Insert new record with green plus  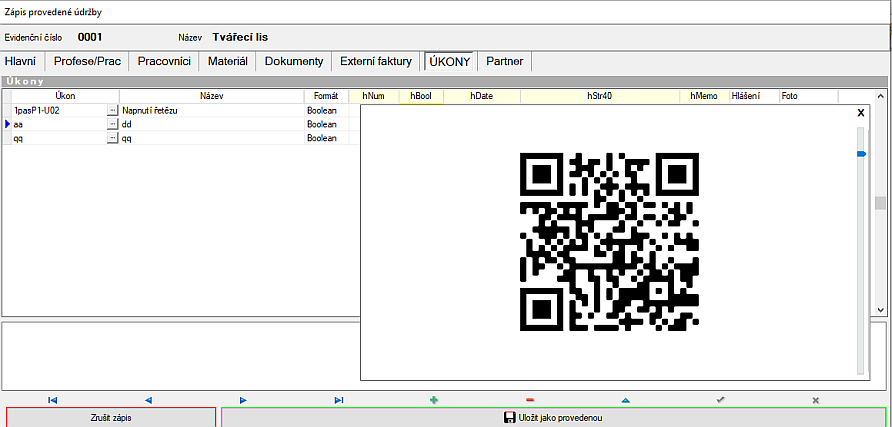[434, 400]
